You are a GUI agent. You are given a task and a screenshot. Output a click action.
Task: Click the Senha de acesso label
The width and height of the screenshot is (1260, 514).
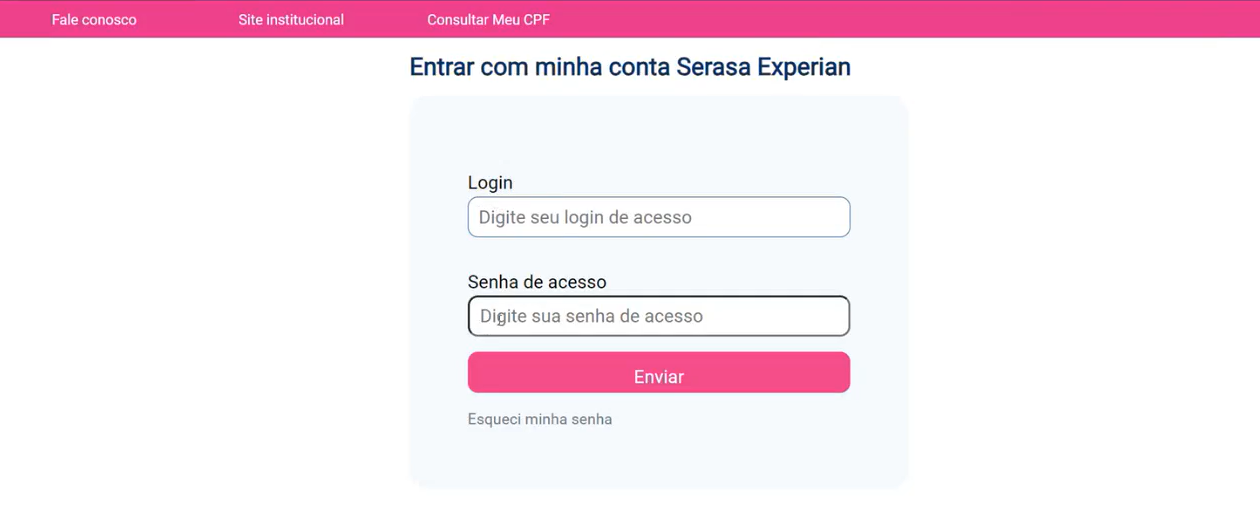click(537, 282)
